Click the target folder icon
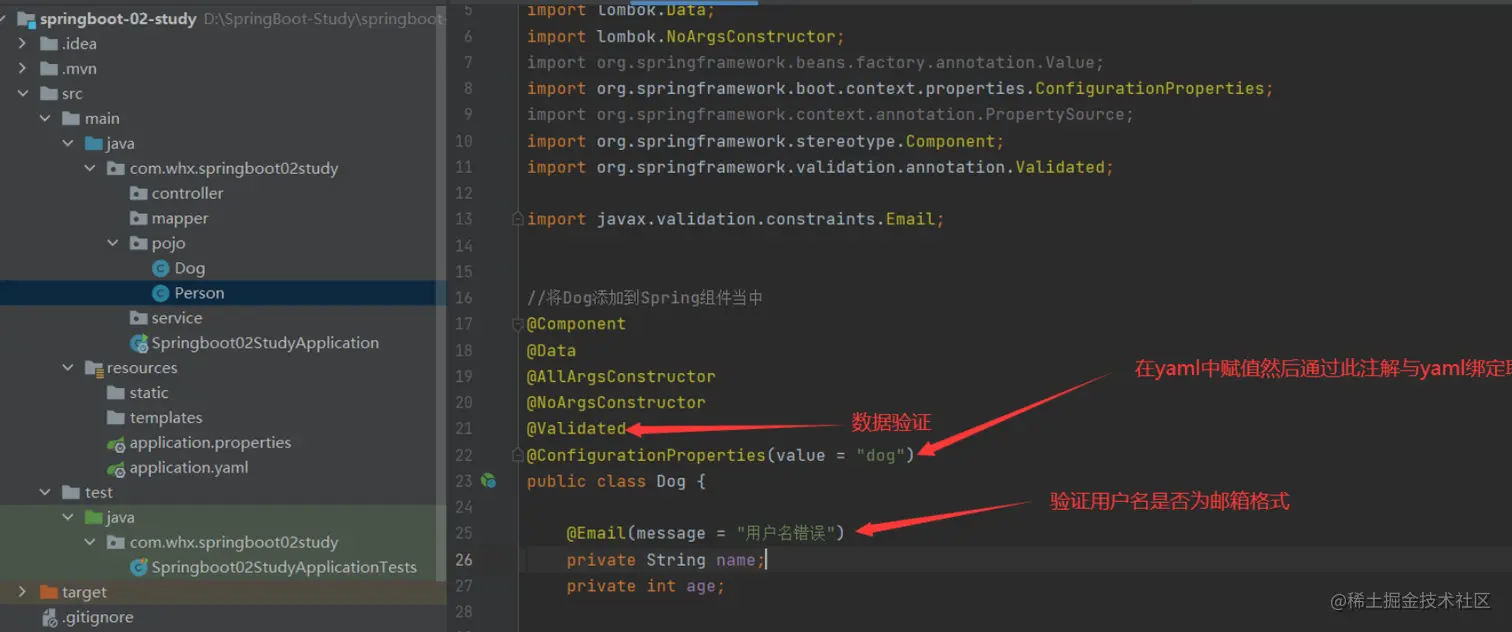Screen dimensions: 1512x632 49,592
